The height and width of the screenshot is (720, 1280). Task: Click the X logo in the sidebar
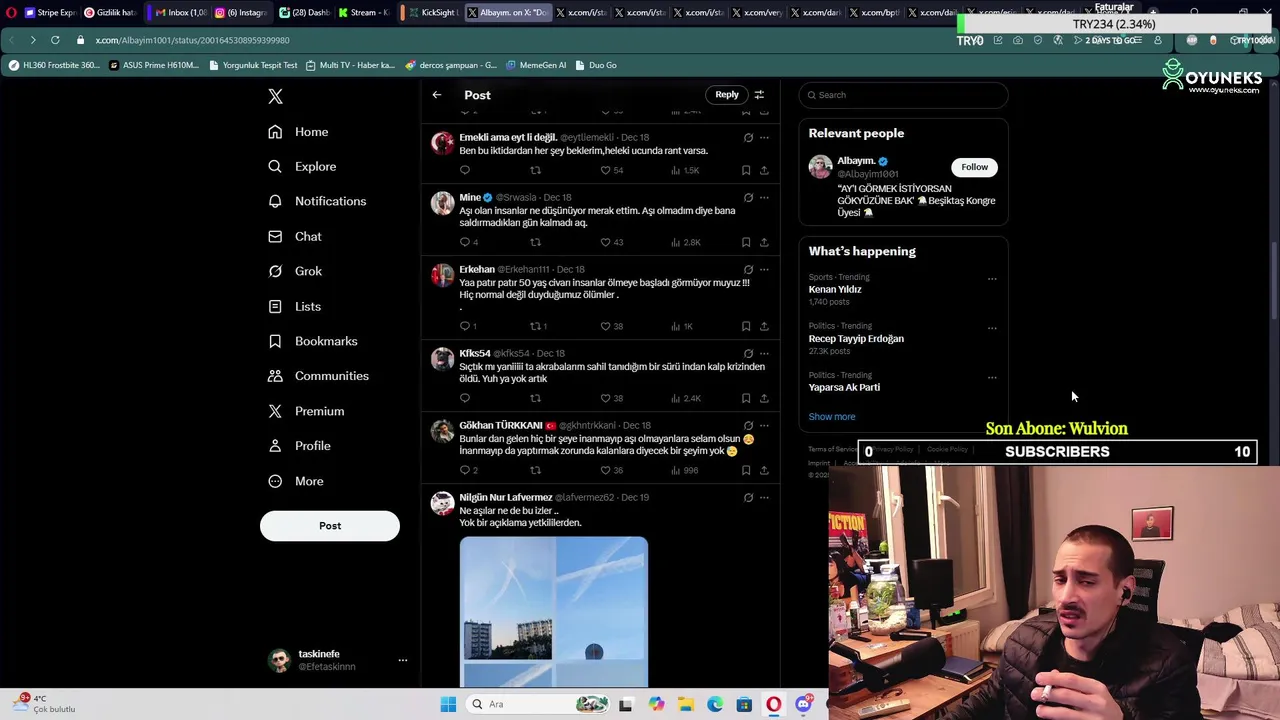pos(275,96)
